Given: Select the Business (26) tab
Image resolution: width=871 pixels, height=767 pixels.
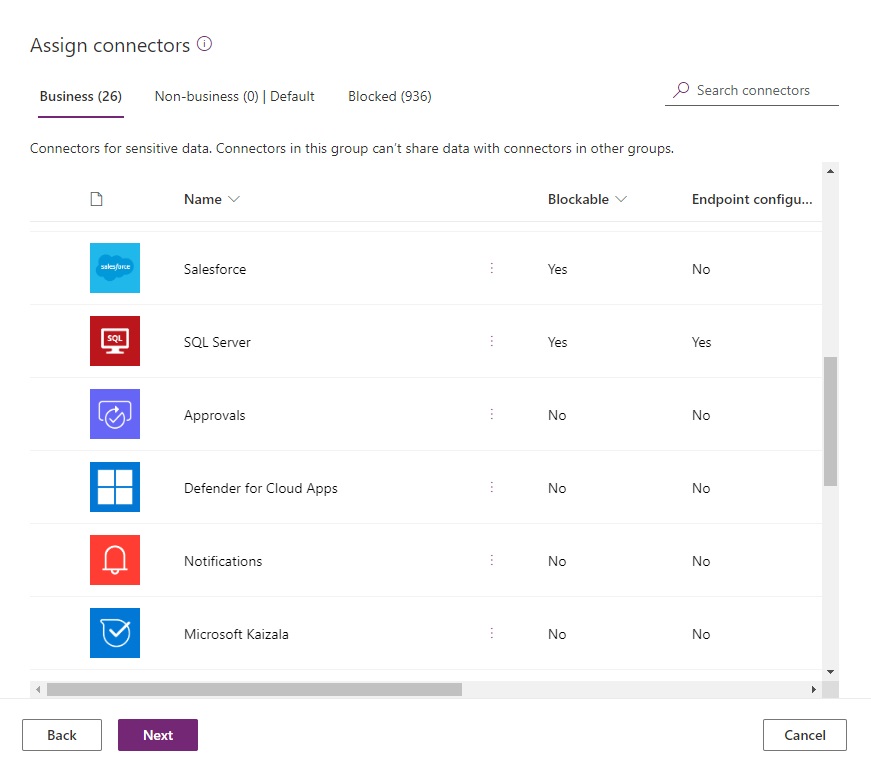Looking at the screenshot, I should pos(80,96).
